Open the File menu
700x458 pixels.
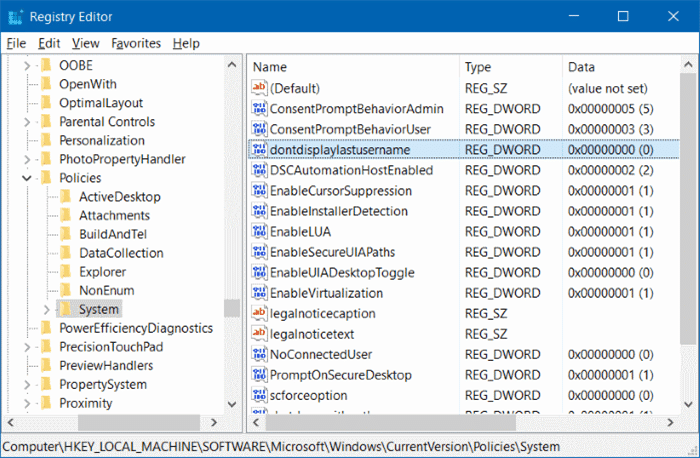pyautogui.click(x=17, y=43)
